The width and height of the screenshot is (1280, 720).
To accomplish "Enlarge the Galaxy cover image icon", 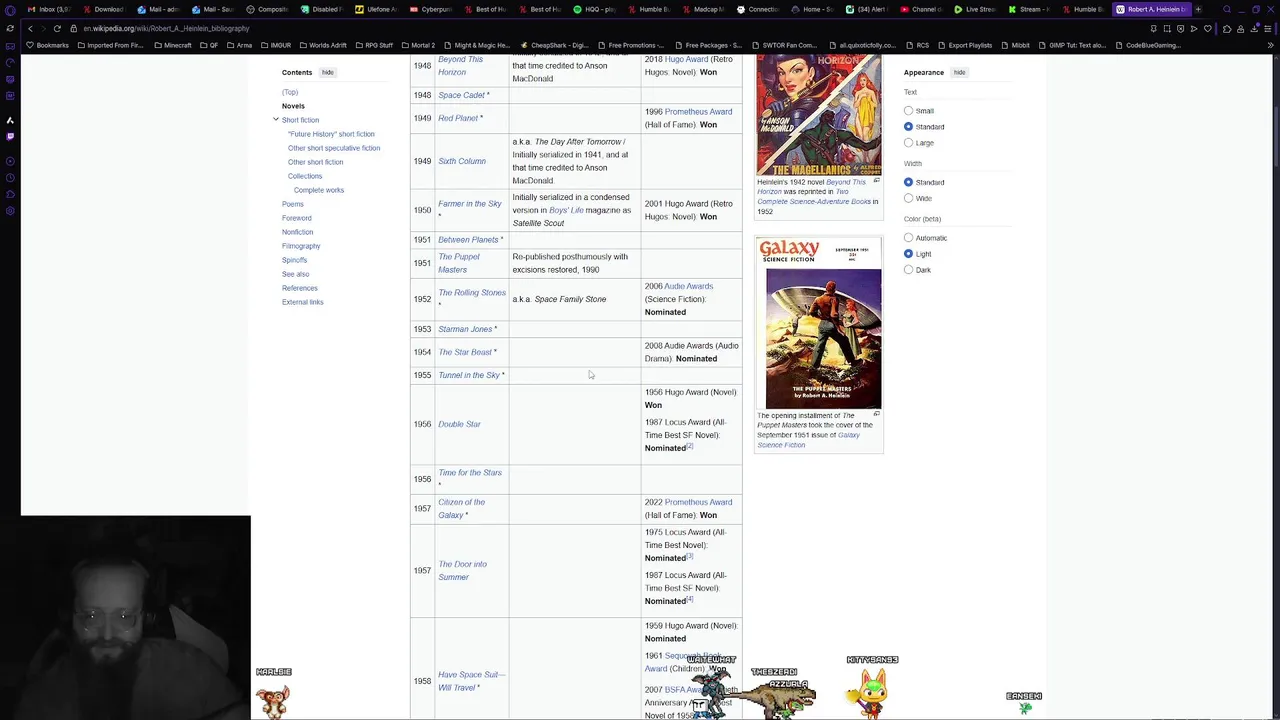I will pos(877,414).
